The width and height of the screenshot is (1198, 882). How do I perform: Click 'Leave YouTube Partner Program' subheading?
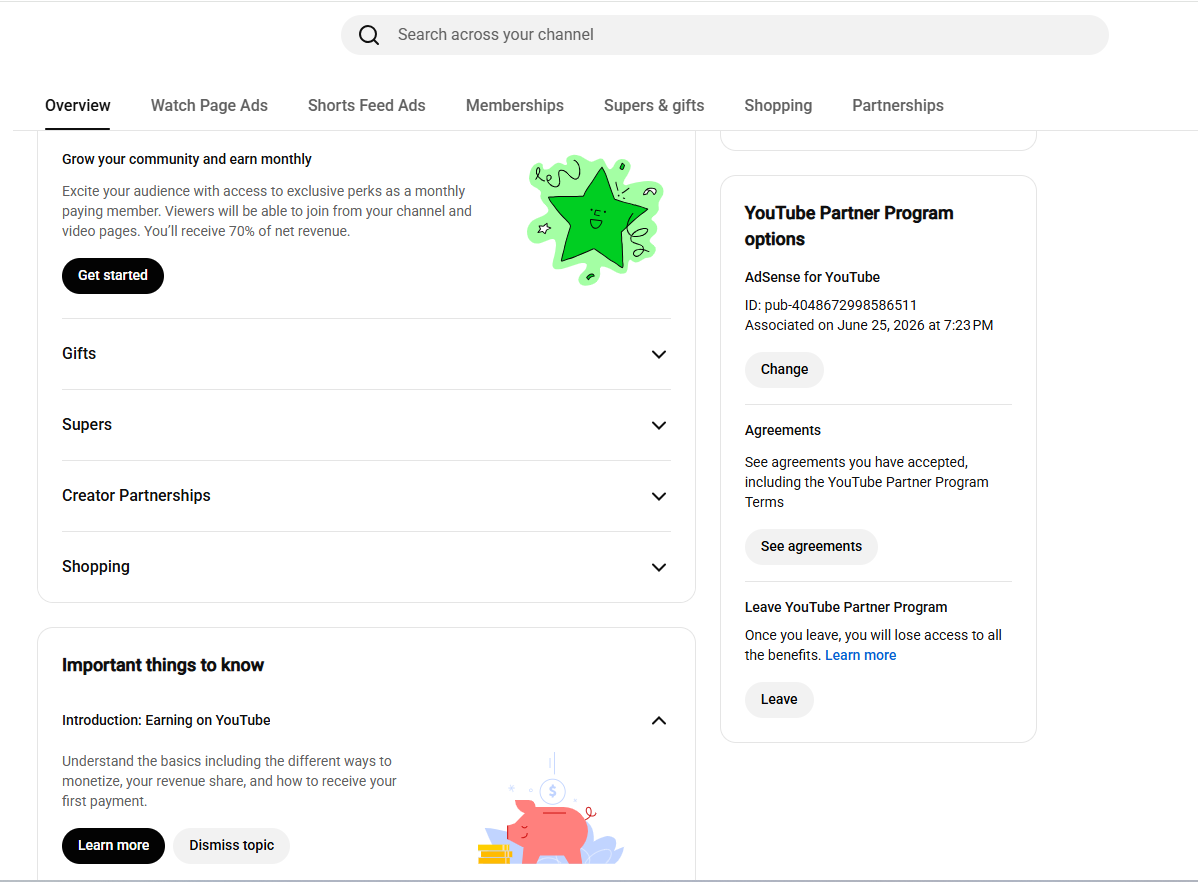click(846, 607)
